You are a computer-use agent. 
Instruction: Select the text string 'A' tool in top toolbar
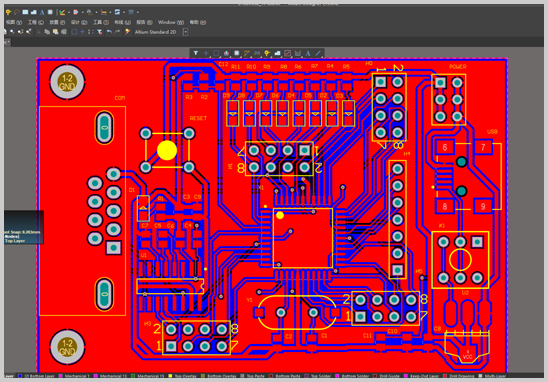pos(42,12)
